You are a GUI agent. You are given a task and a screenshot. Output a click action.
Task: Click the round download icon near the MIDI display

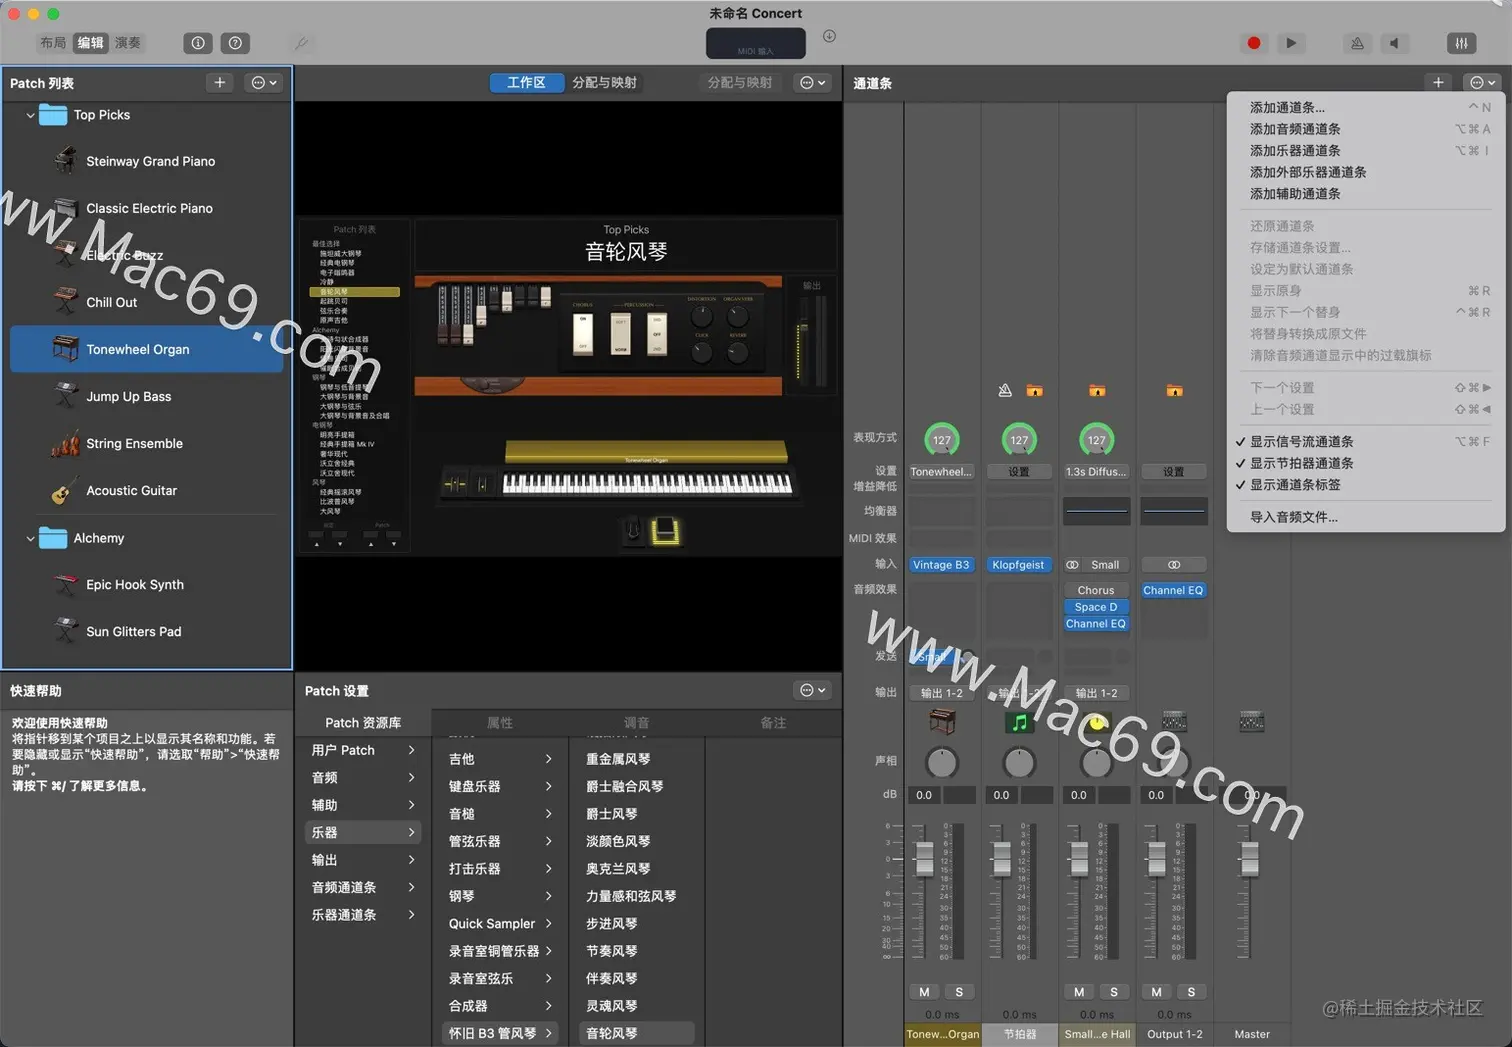[829, 36]
